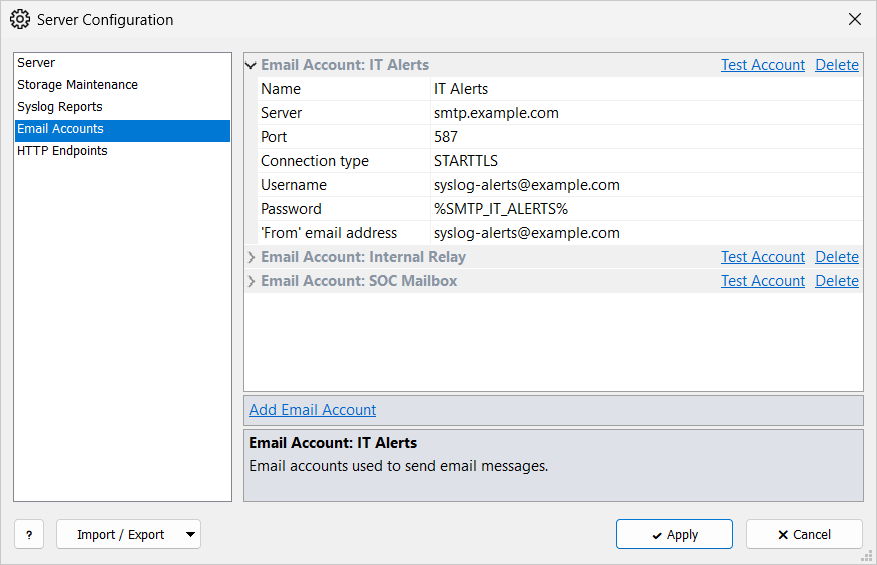Click the Connection type row label
The width and height of the screenshot is (877, 565).
point(315,161)
